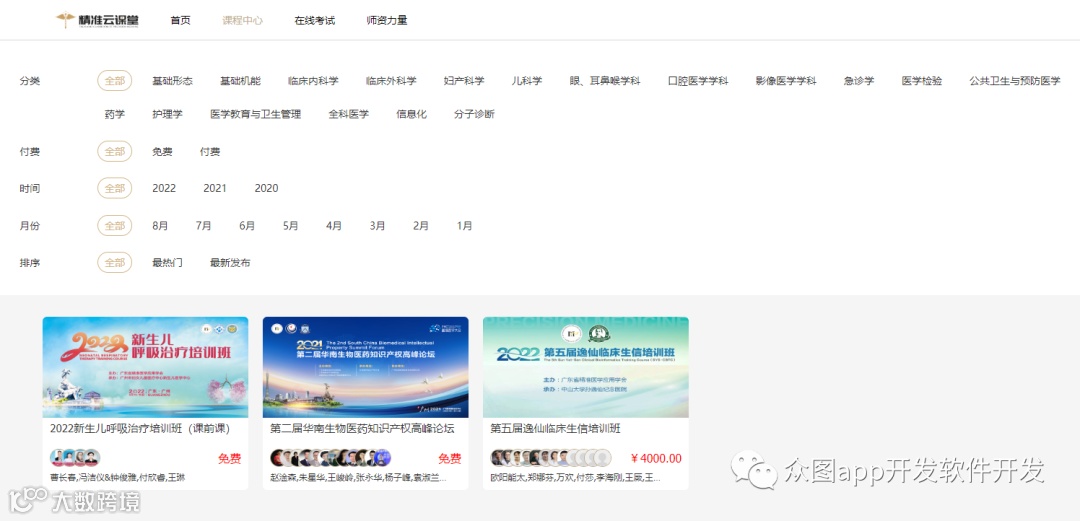Open 师资力量 page

click(x=387, y=21)
